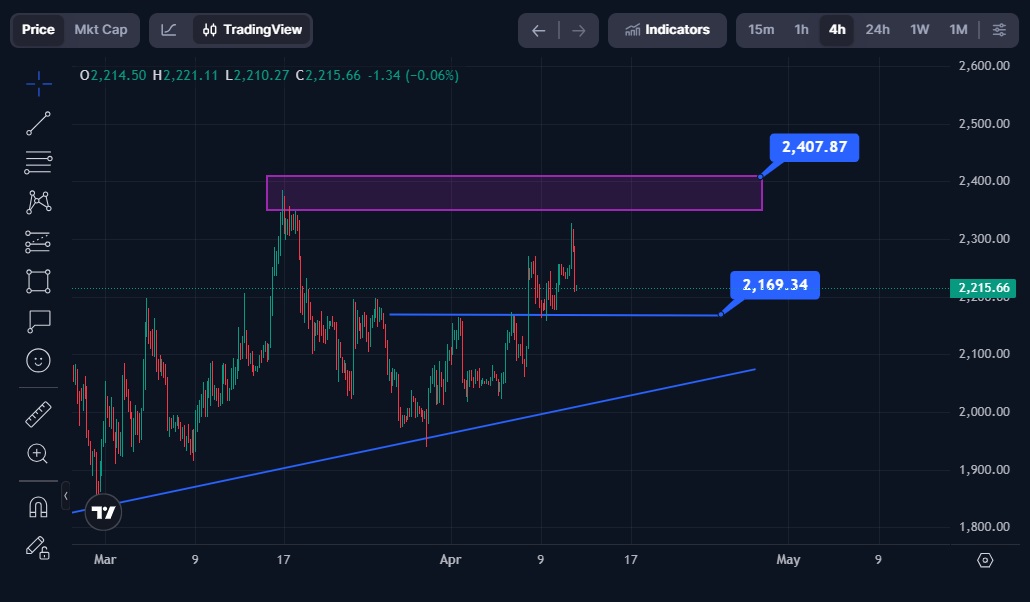Image resolution: width=1030 pixels, height=602 pixels.
Task: Open the emoji and icons tool
Action: pos(38,360)
